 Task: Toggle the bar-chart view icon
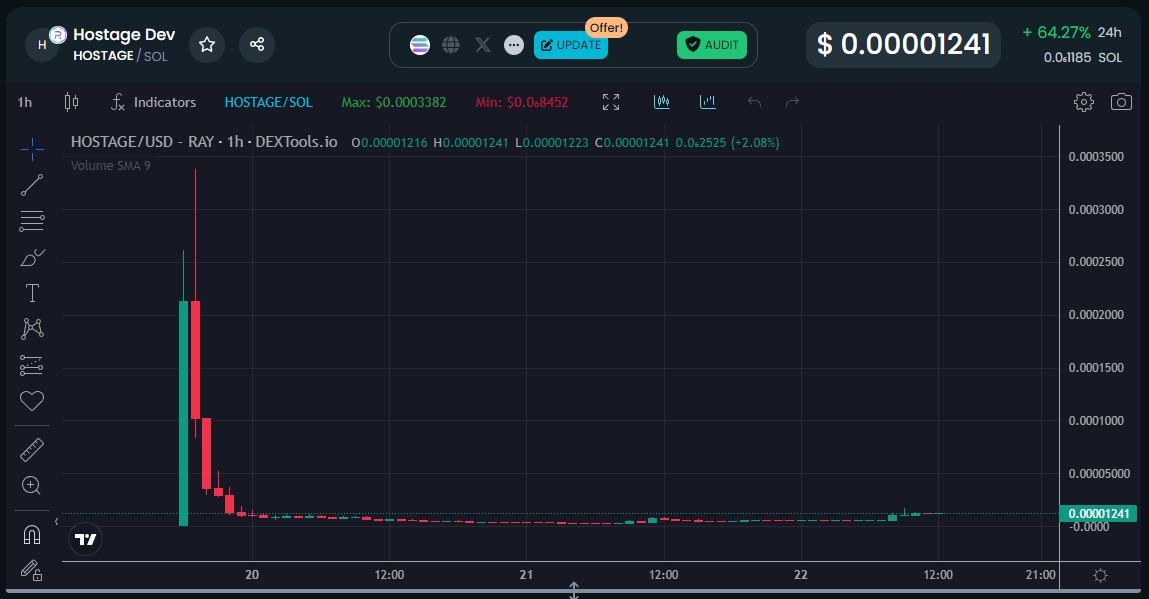(x=707, y=102)
